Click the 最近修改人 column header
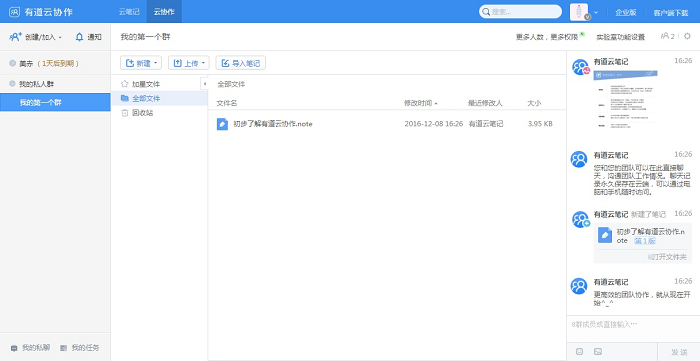This screenshot has height=361, width=700. click(485, 103)
